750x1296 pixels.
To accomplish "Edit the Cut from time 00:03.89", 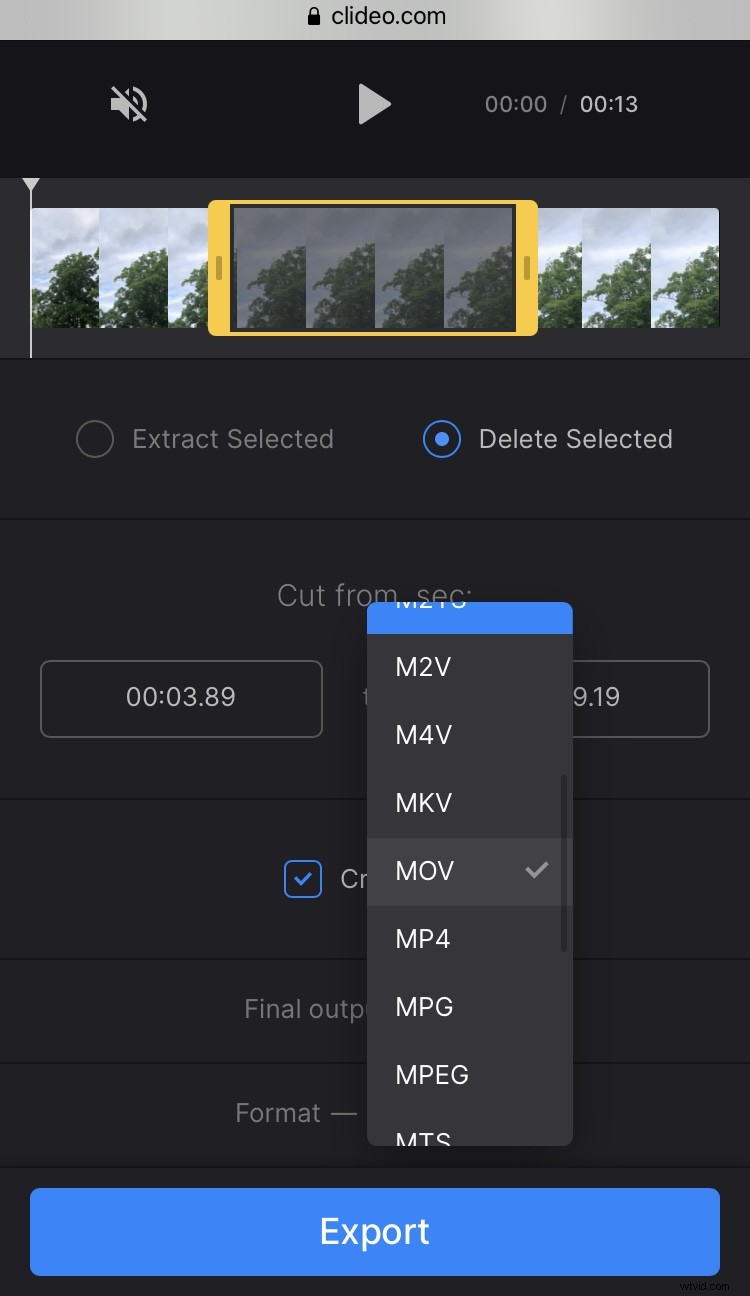I will pyautogui.click(x=181, y=698).
